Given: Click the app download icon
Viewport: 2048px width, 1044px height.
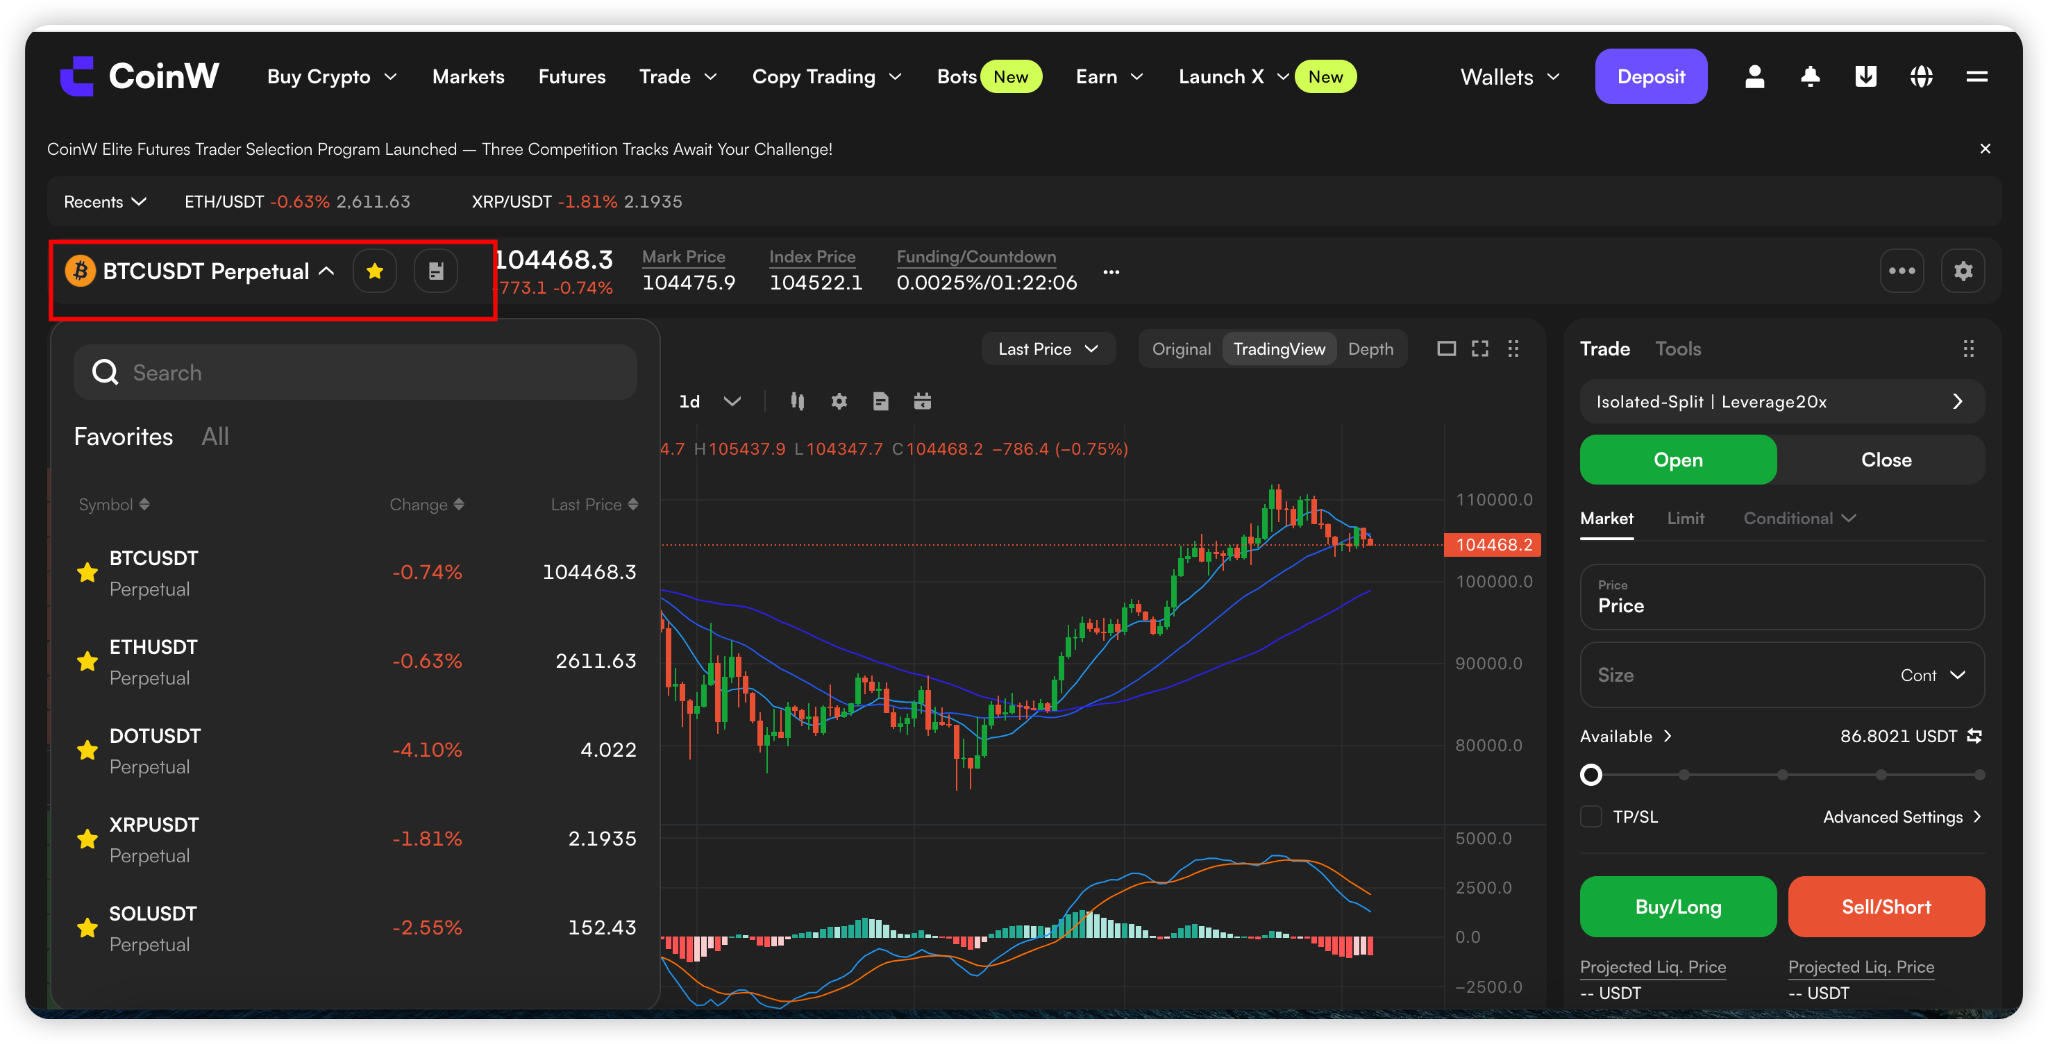Looking at the screenshot, I should pos(1865,76).
